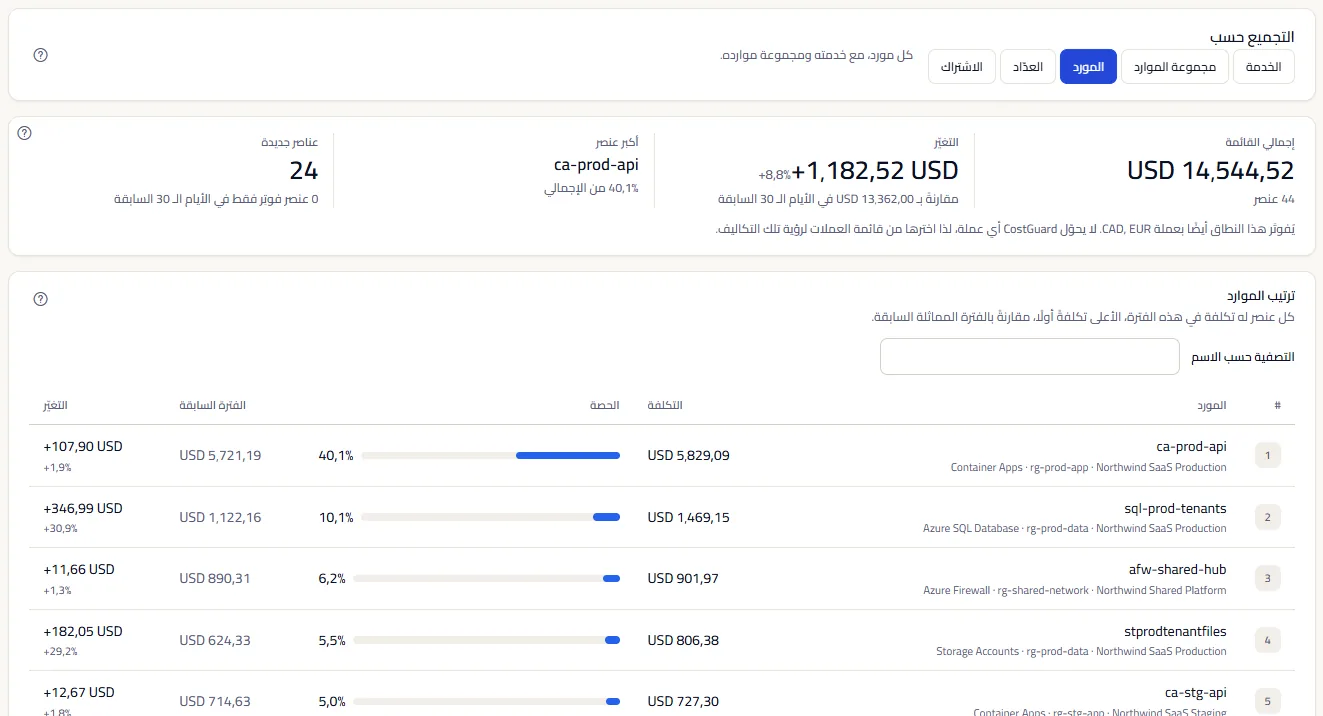The width and height of the screenshot is (1323, 716).
Task: Open help icon beside ترتيب الموارد heading
Action: click(x=40, y=299)
